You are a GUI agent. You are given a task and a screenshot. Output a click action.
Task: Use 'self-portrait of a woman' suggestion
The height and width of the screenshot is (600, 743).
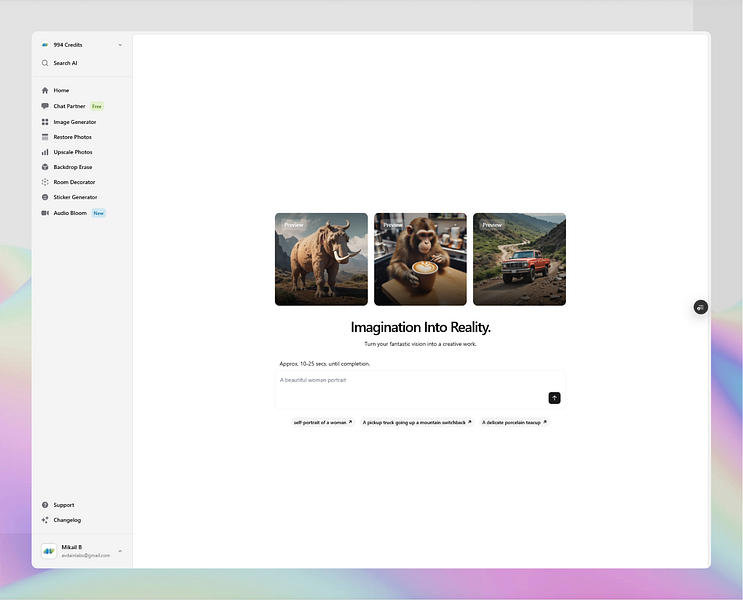(x=323, y=422)
